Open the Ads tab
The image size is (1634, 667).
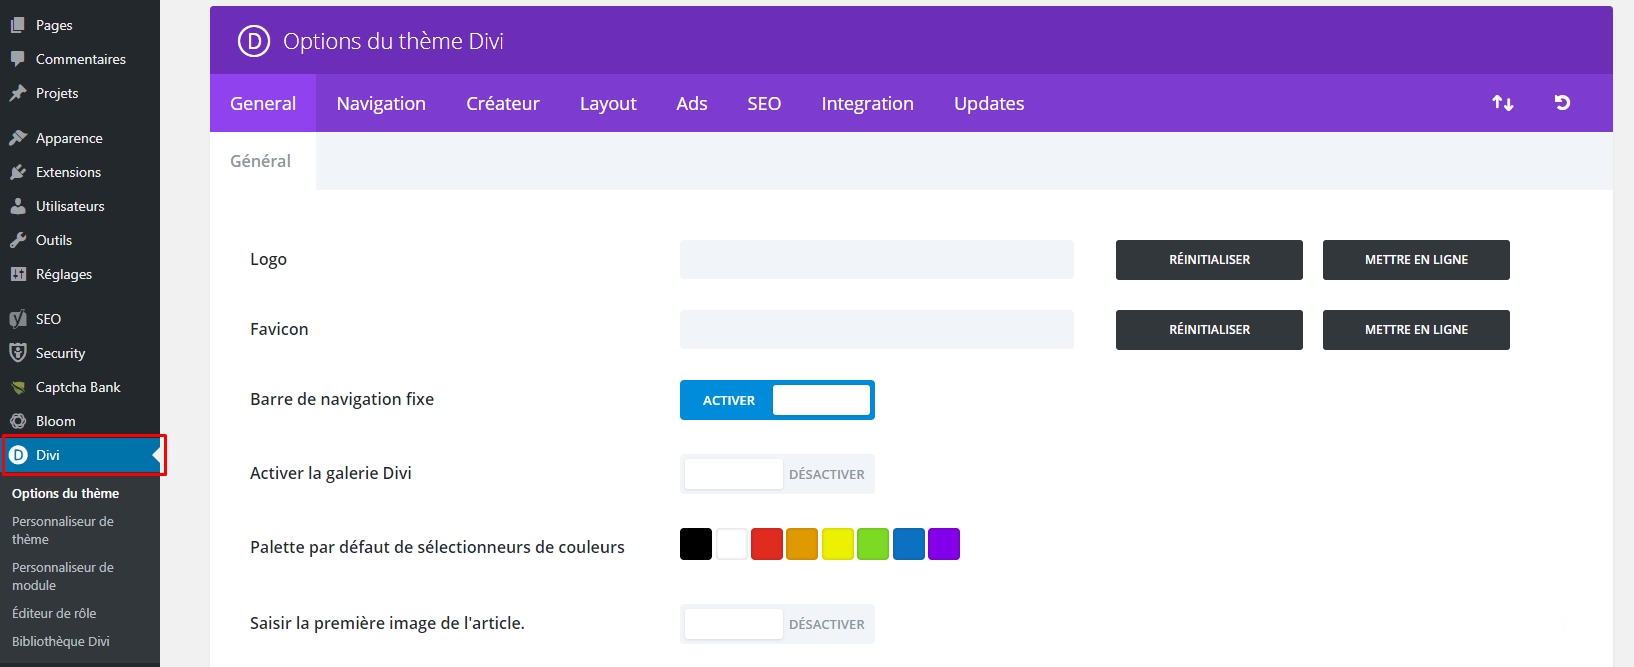(x=692, y=103)
